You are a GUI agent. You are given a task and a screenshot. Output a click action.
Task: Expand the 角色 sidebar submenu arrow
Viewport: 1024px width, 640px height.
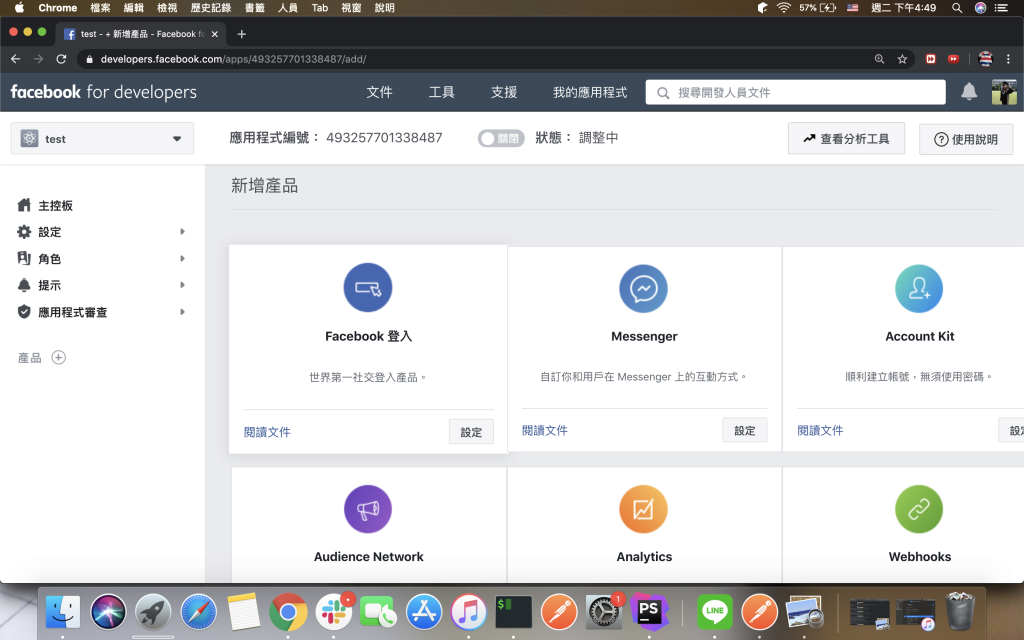(182, 259)
